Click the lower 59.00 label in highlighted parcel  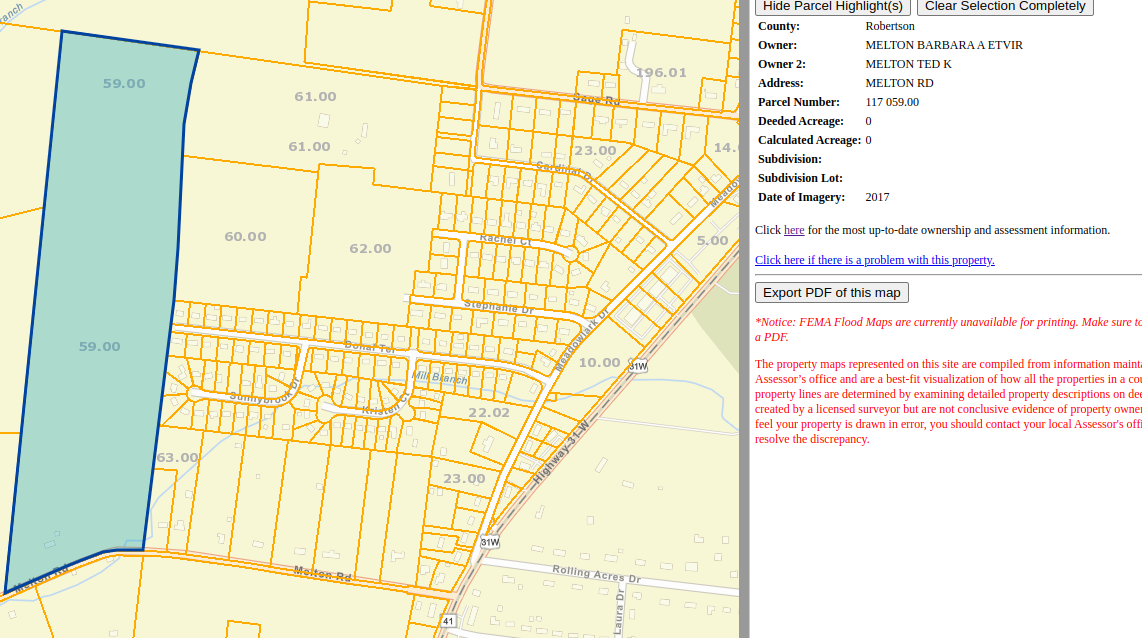click(x=100, y=347)
